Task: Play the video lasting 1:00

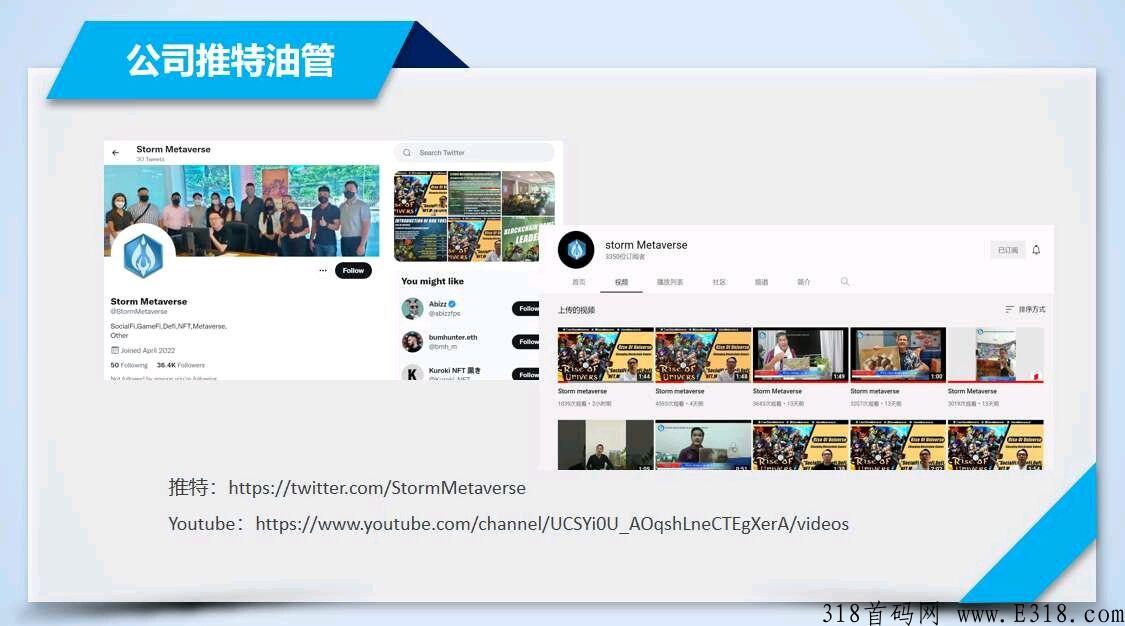Action: [x=898, y=355]
